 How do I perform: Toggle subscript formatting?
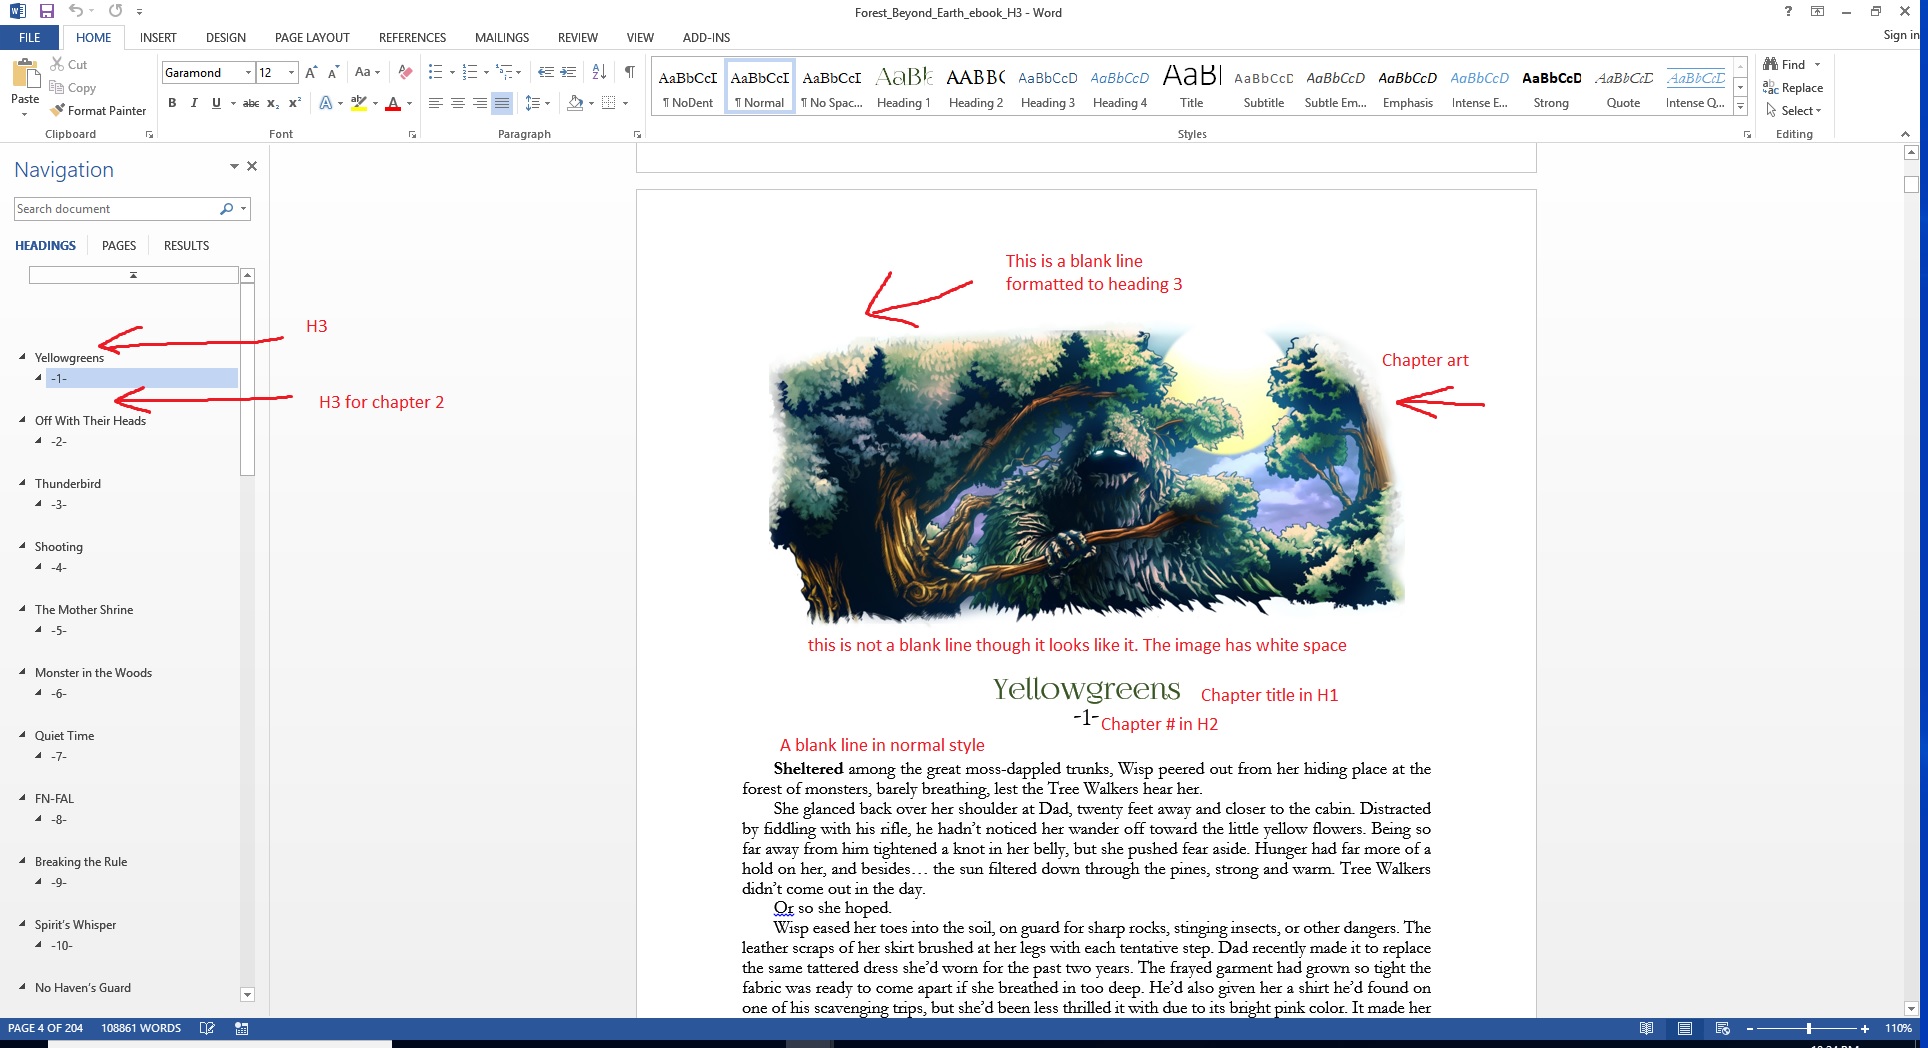(x=271, y=102)
